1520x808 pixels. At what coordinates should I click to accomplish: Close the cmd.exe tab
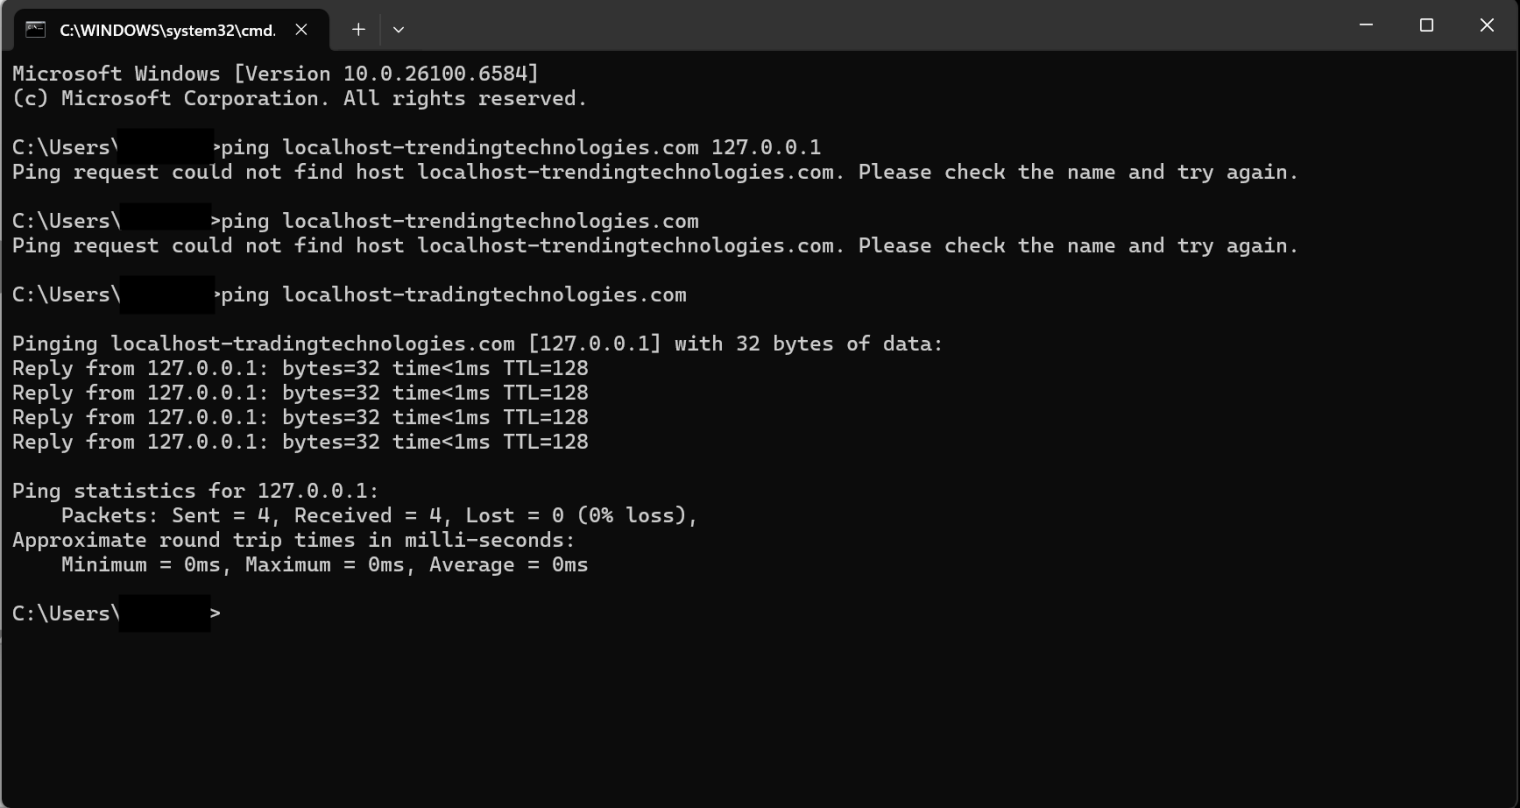301,30
